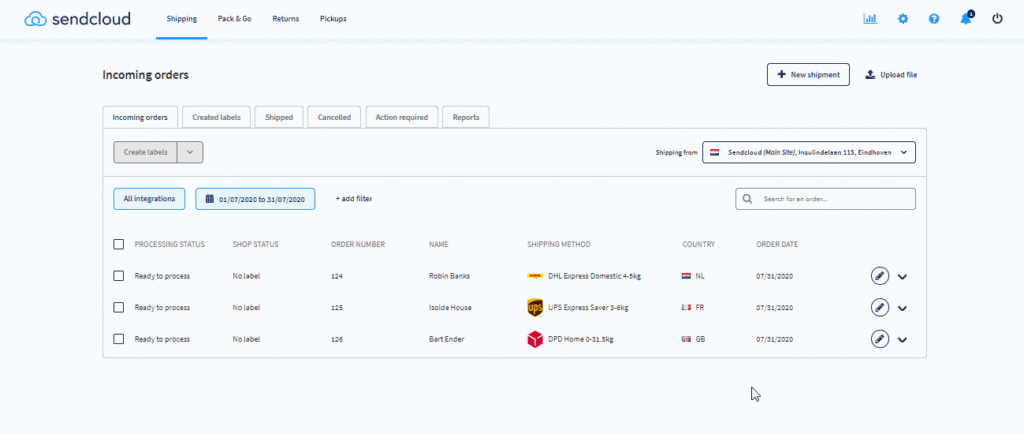Select the Robin Banks order checkbox
Viewport: 1024px width, 434px height.
click(118, 276)
